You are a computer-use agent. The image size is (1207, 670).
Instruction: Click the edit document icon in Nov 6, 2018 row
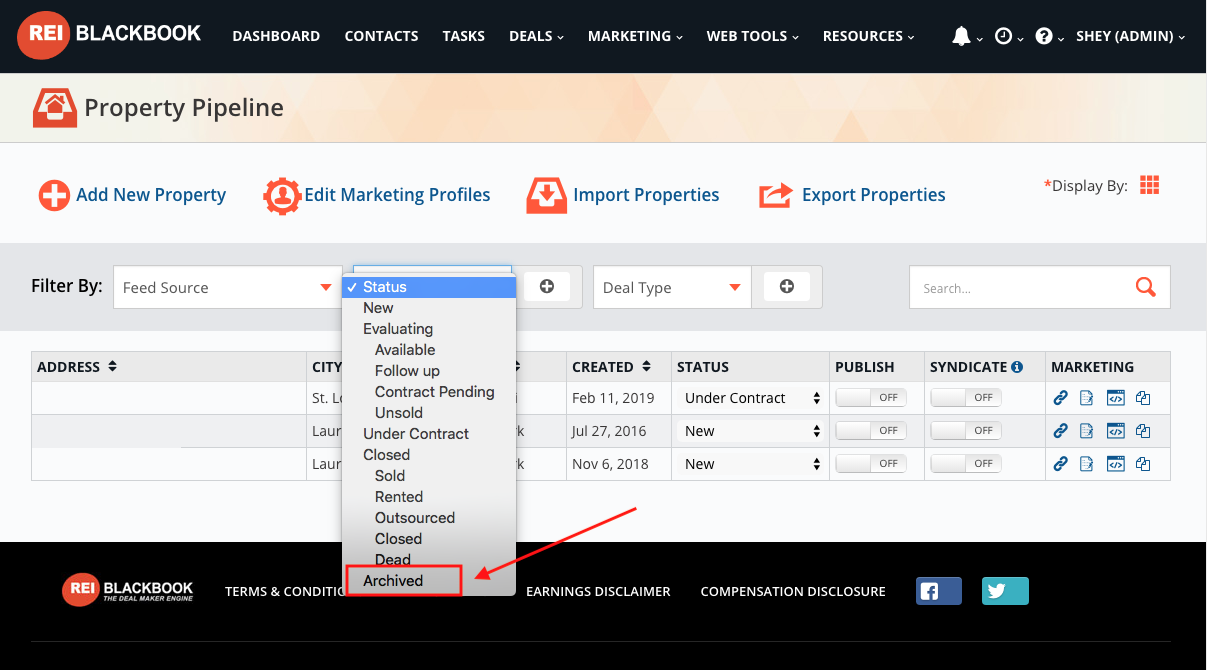tap(1087, 464)
